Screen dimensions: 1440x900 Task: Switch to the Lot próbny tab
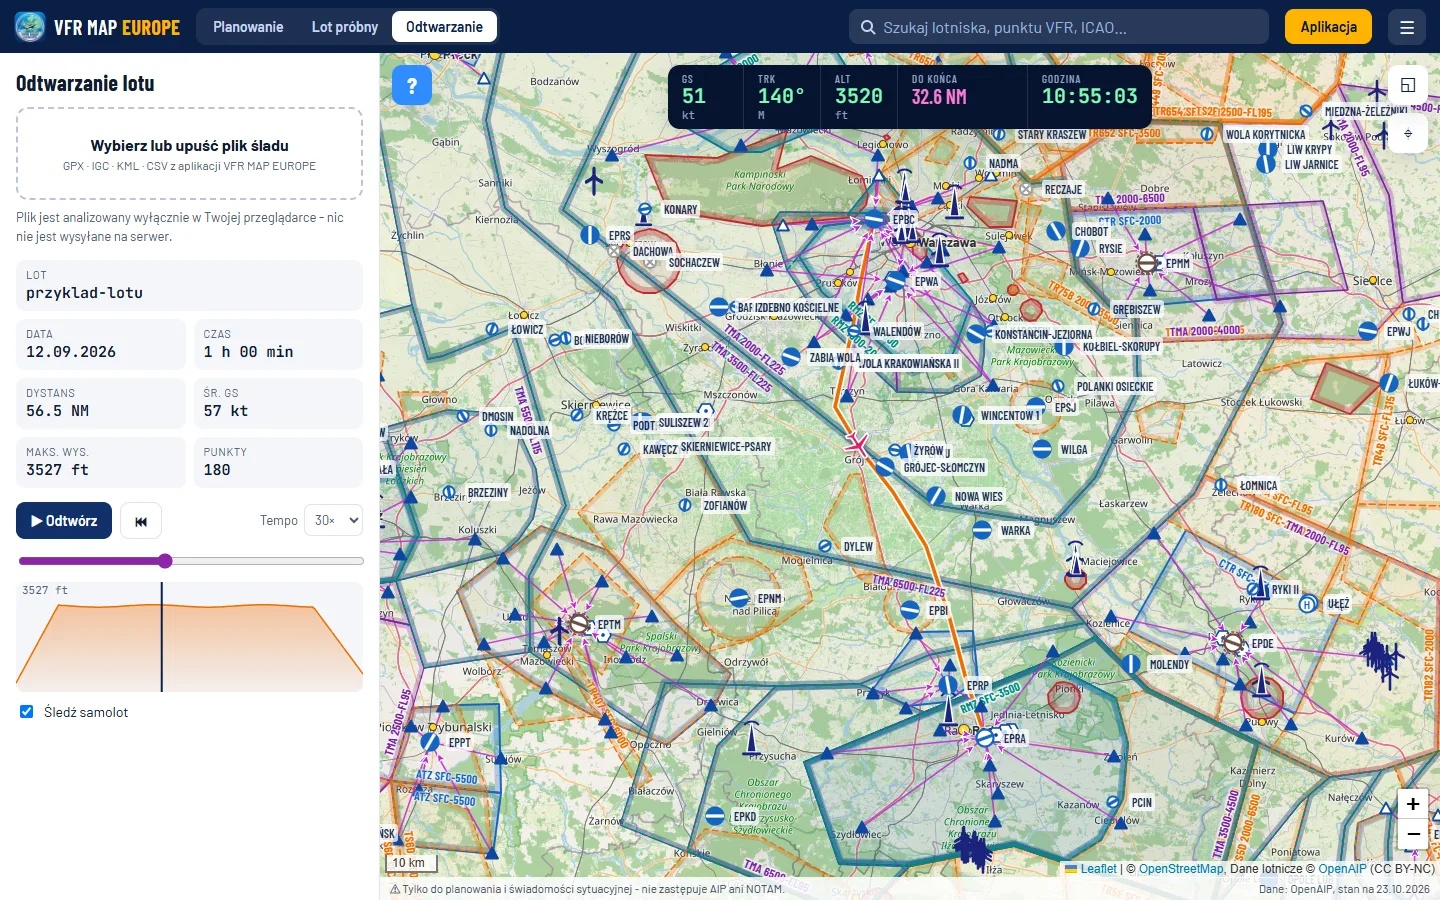345,27
